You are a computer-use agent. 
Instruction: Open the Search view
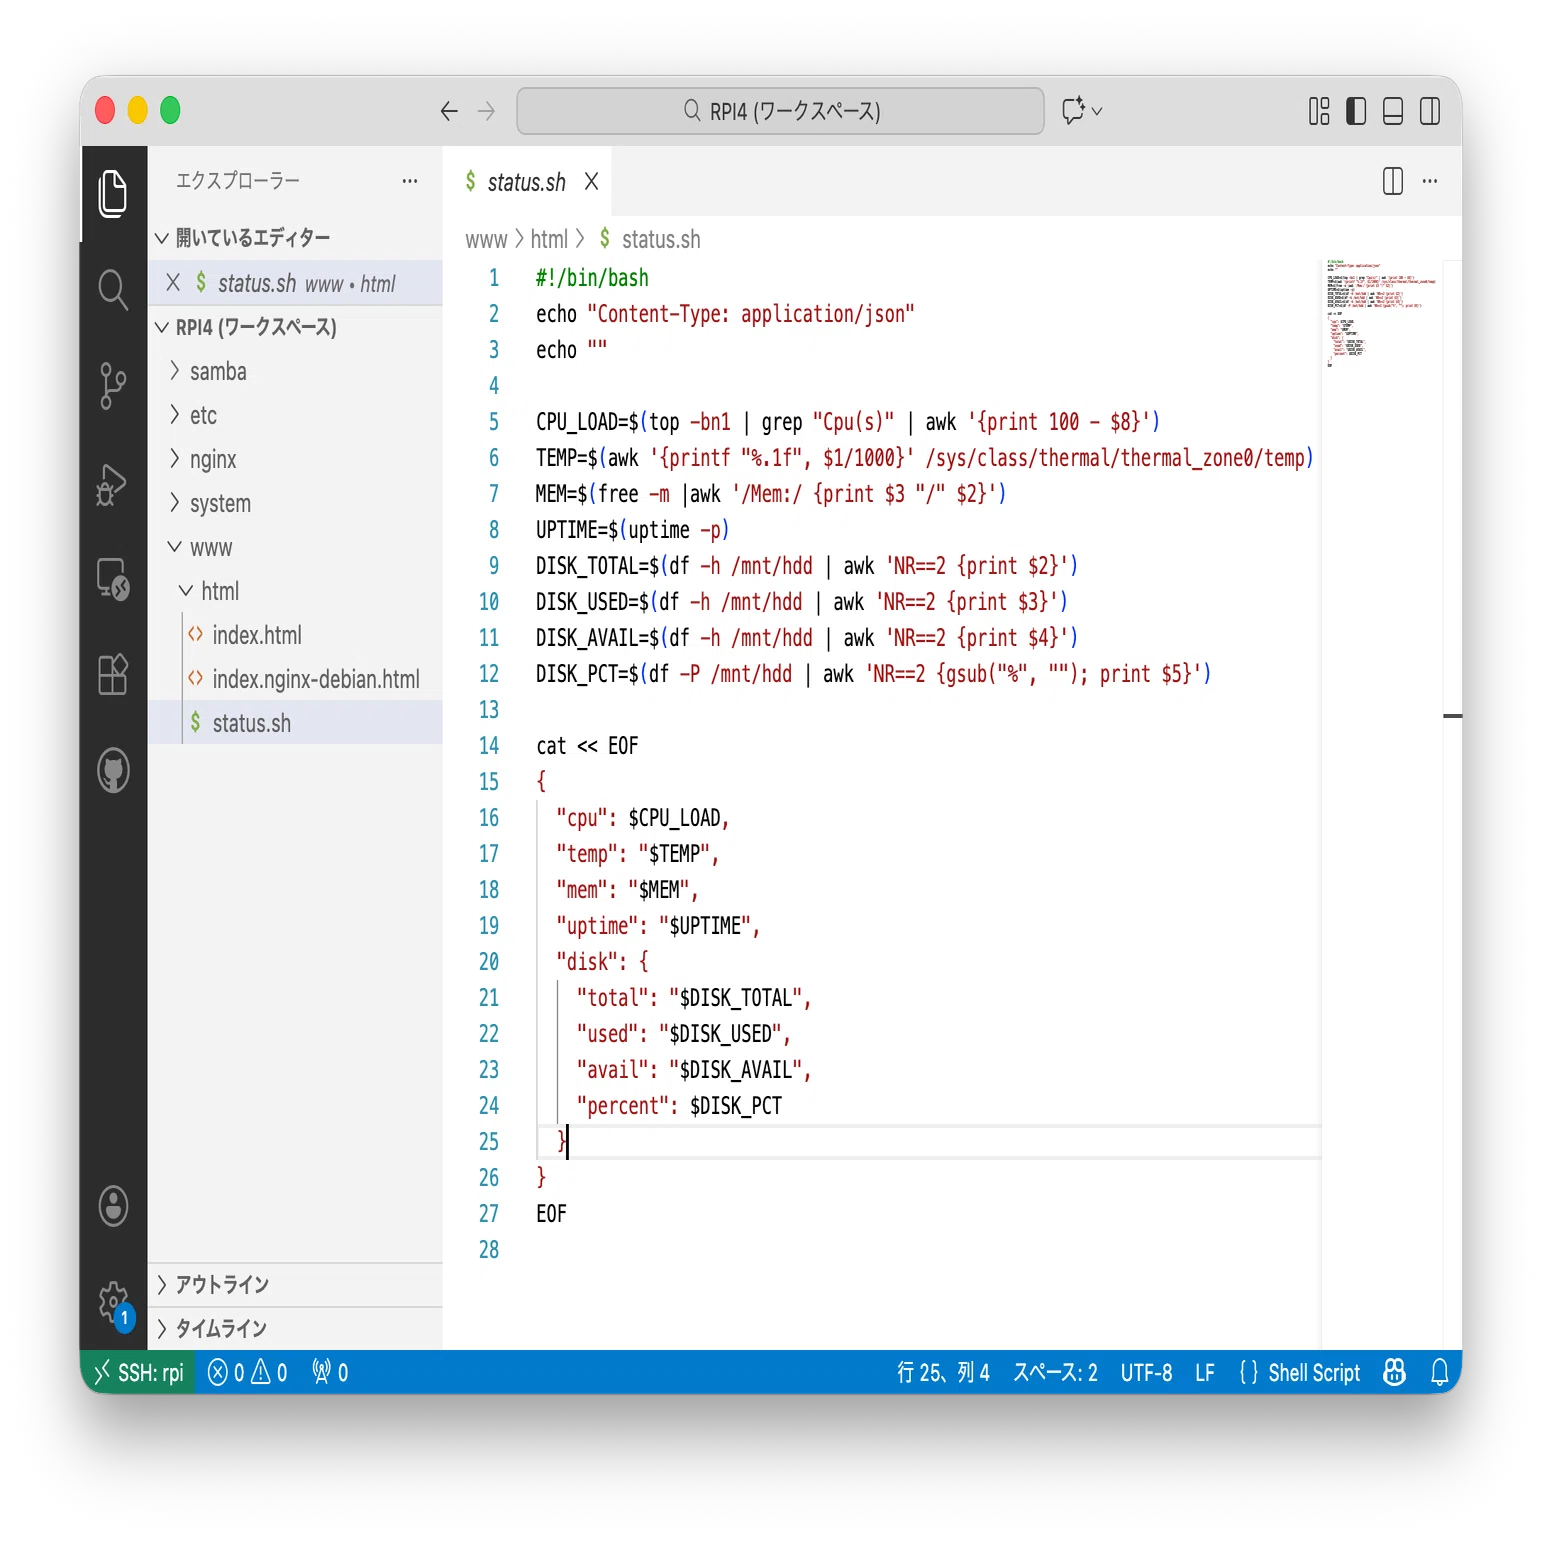(113, 290)
